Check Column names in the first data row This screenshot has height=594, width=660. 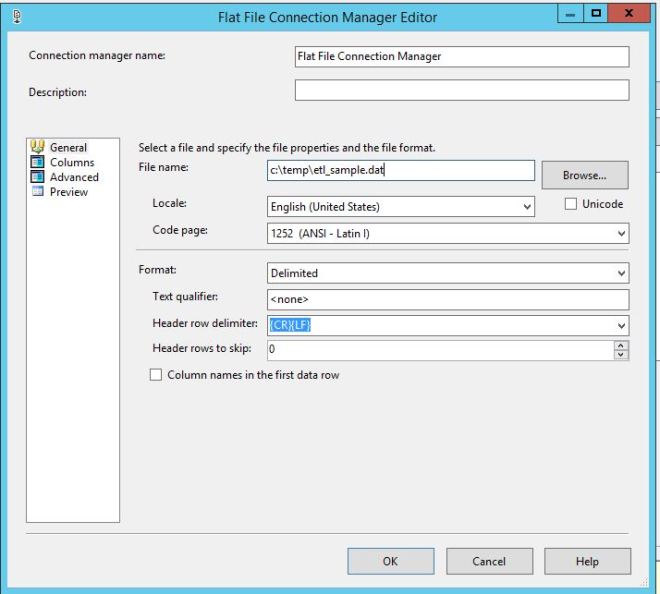pos(155,374)
